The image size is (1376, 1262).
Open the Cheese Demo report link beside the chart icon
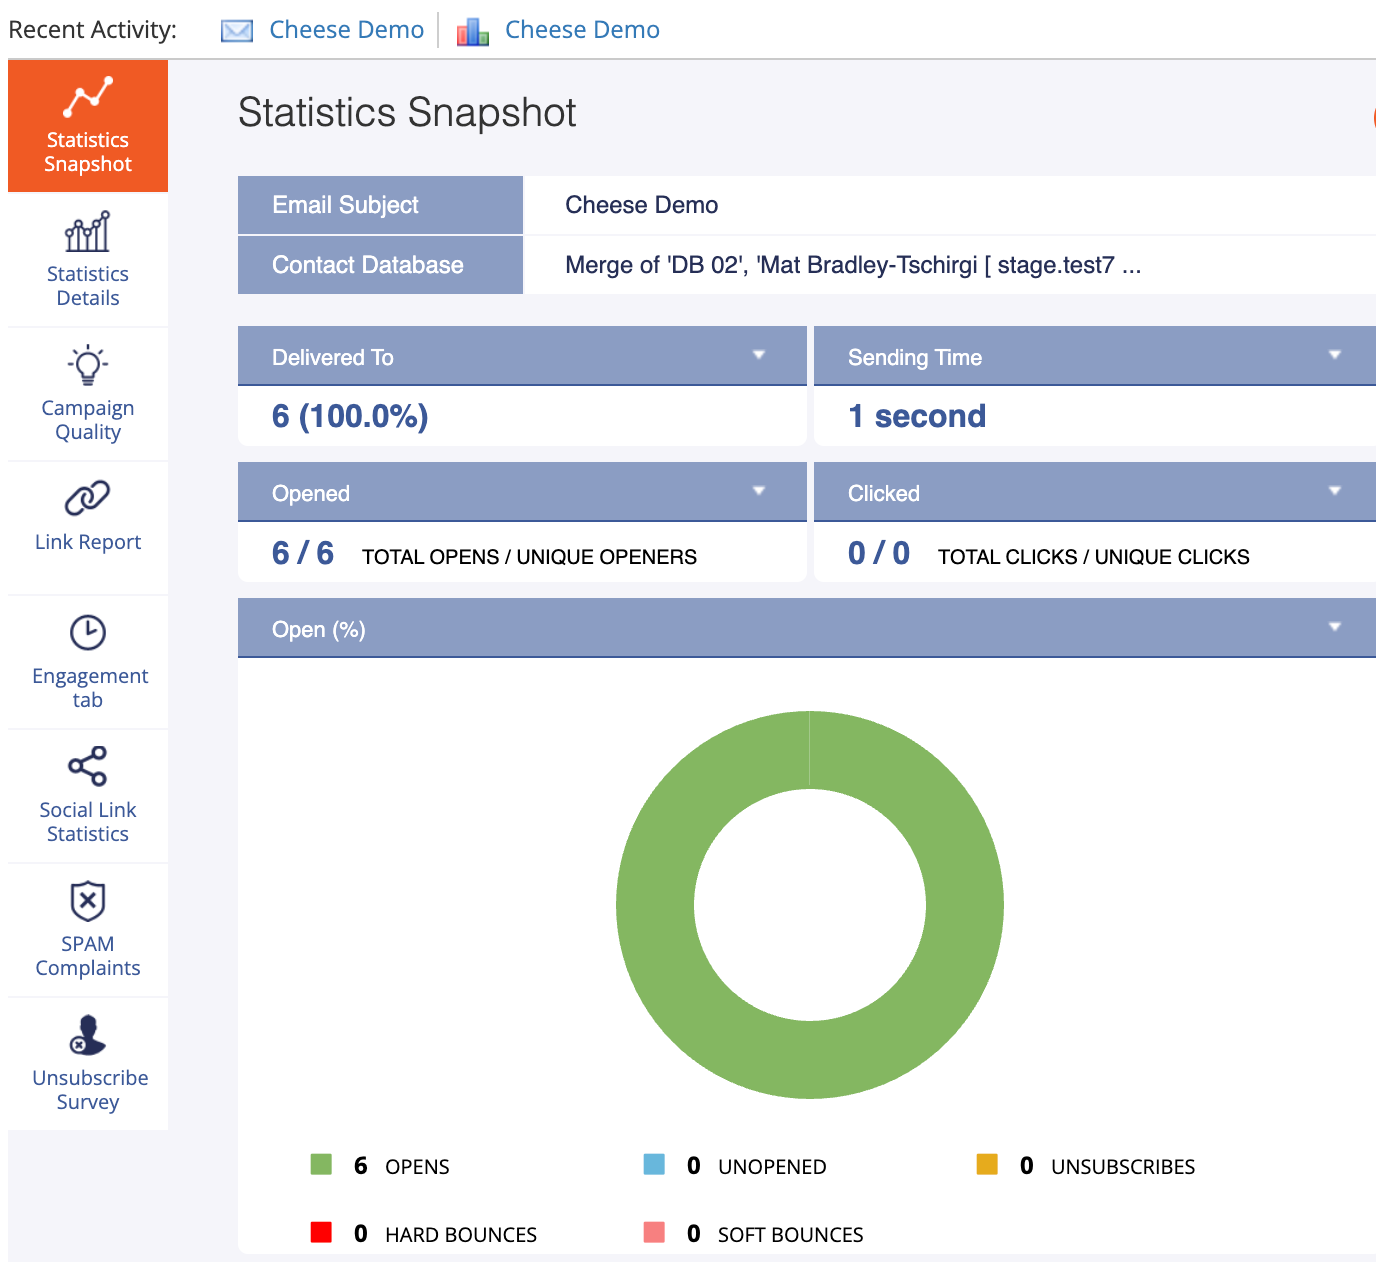click(582, 30)
